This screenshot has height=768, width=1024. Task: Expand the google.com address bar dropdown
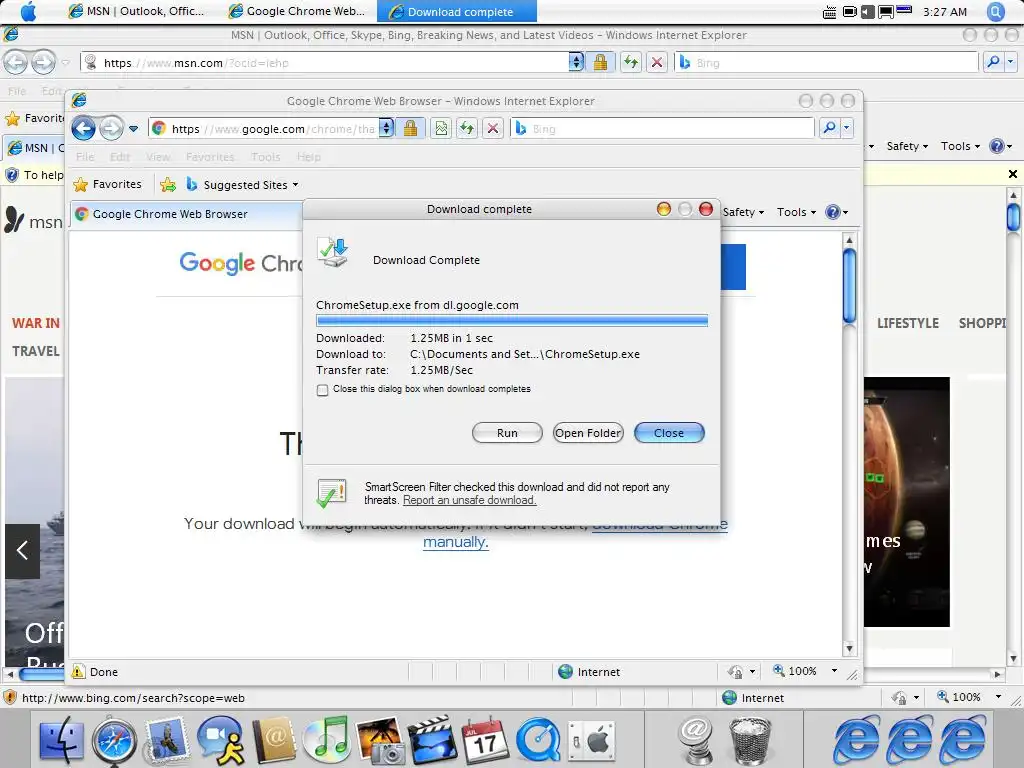pos(387,128)
